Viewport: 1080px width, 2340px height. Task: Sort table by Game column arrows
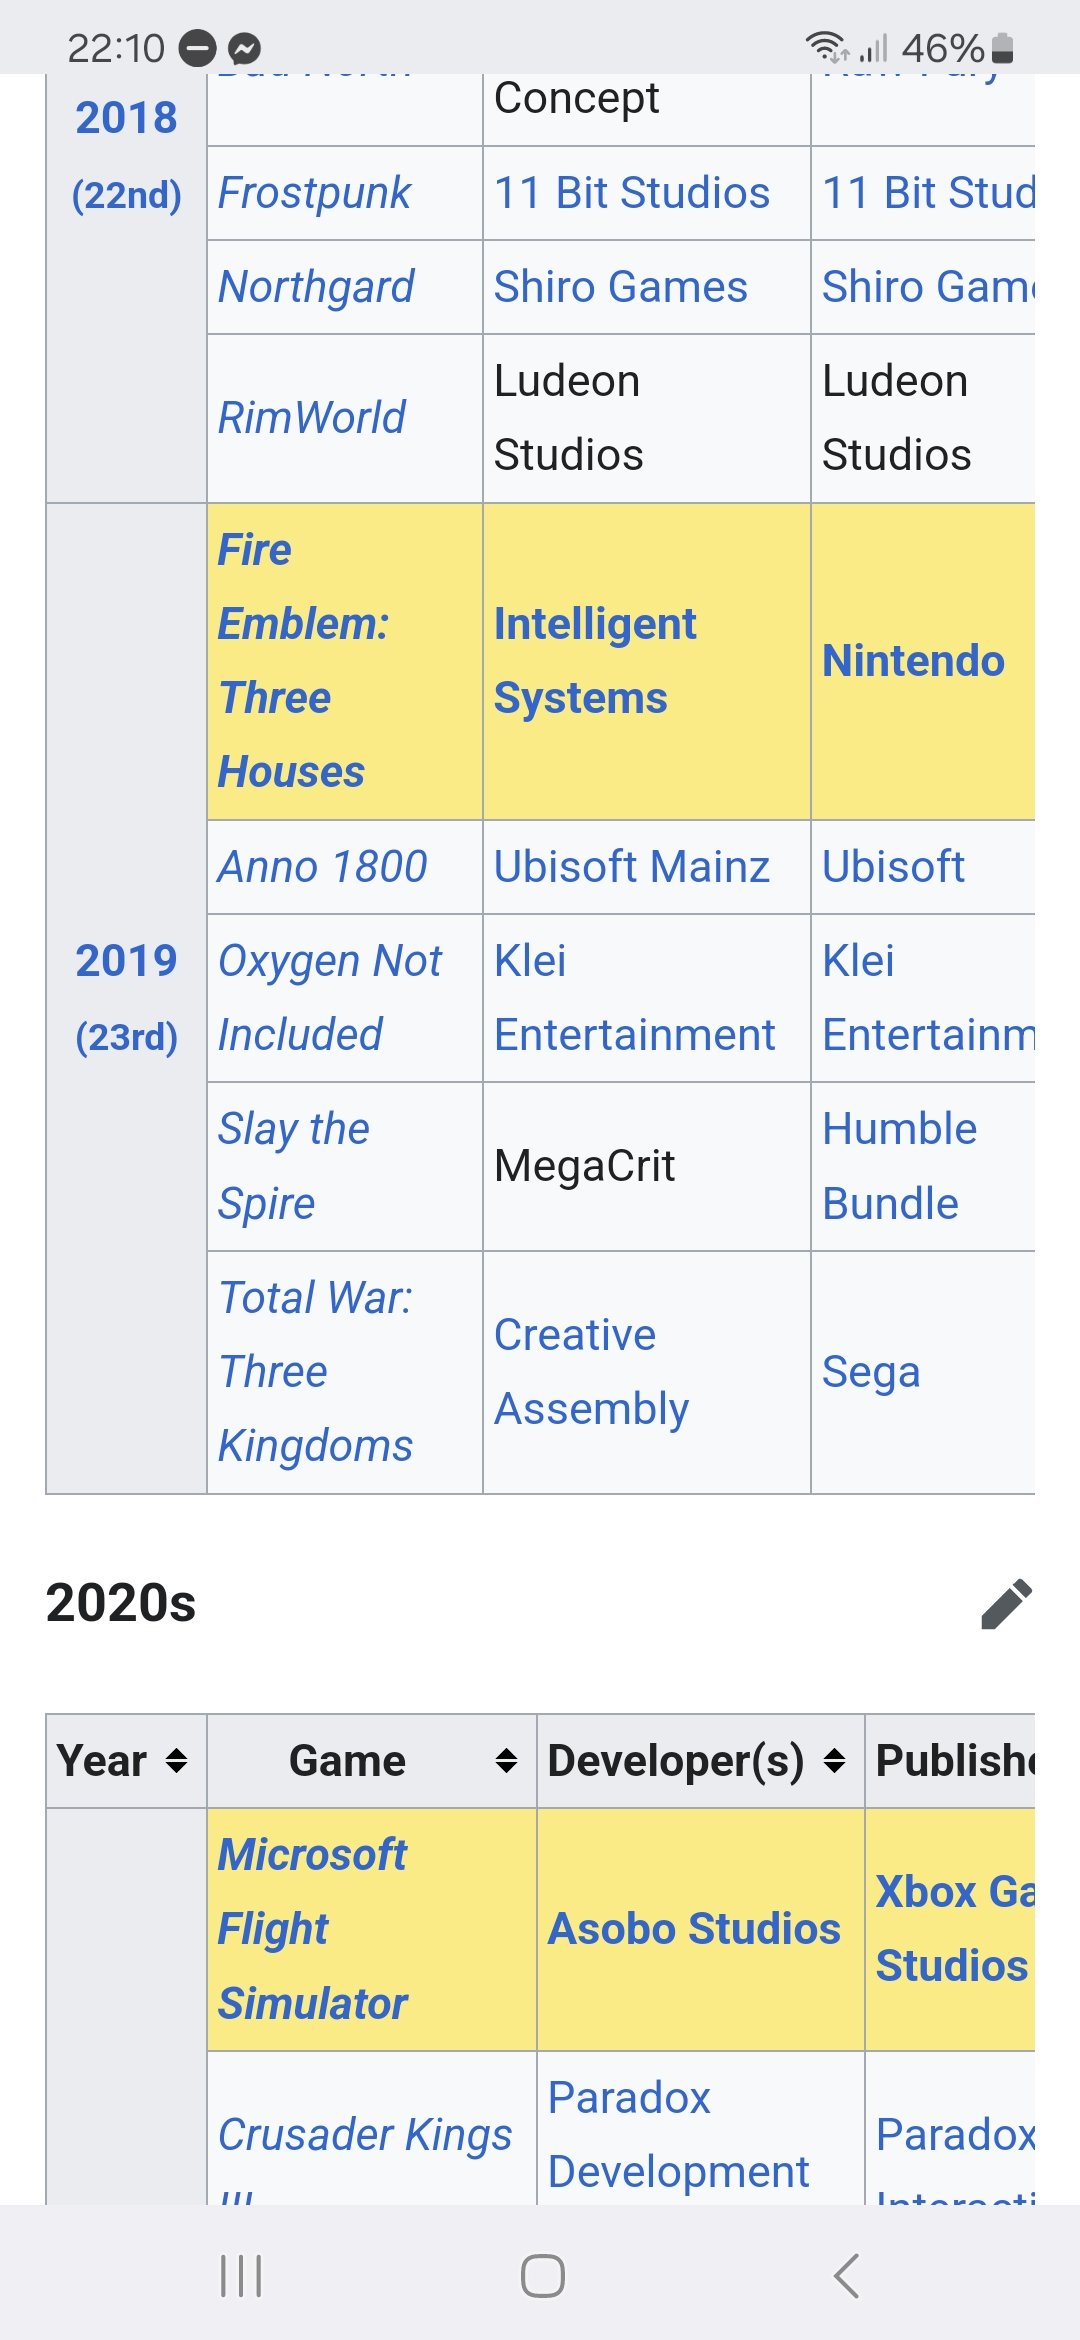point(507,1761)
